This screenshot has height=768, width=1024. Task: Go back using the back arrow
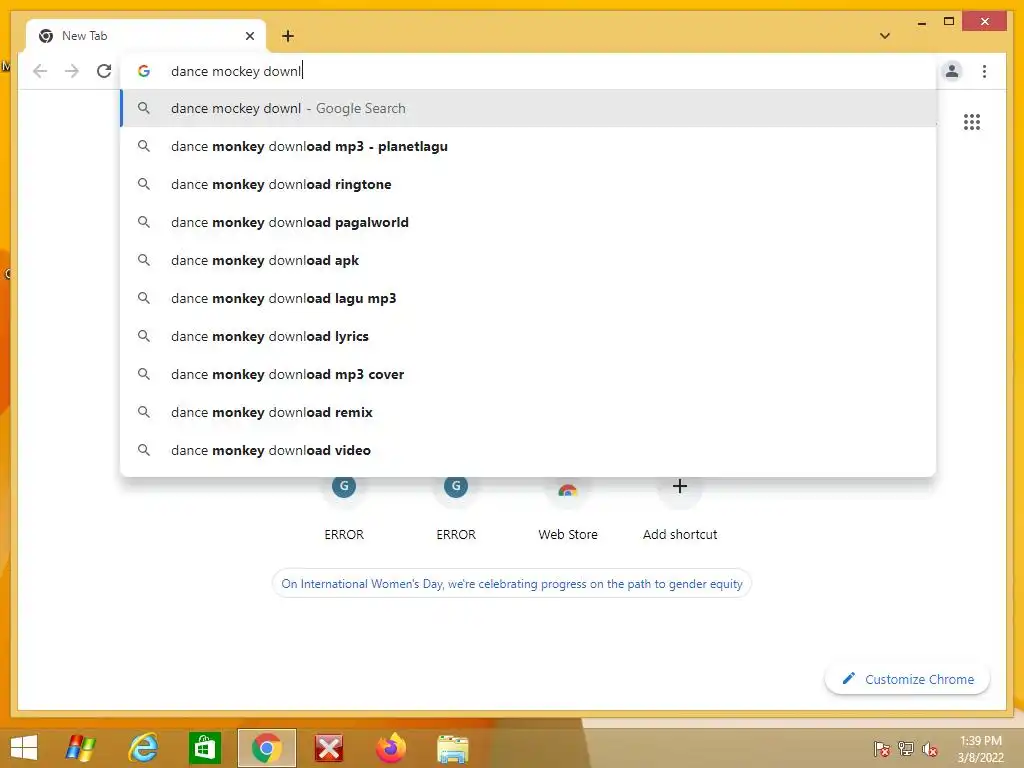[x=40, y=71]
